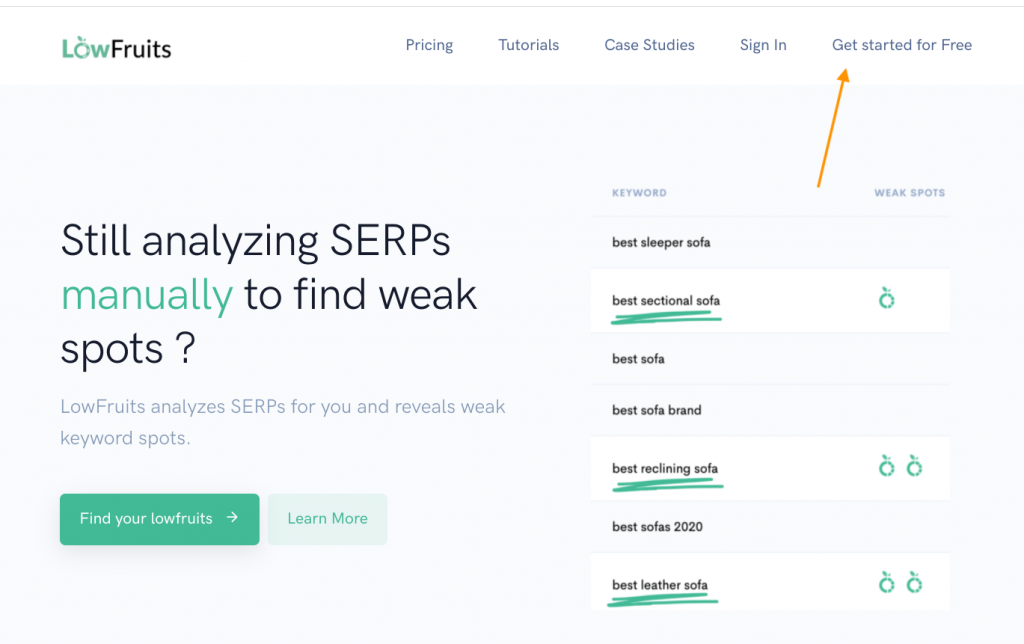This screenshot has height=644, width=1024.
Task: Click the arrow icon in Find your lowfruits button
Action: pyautogui.click(x=232, y=517)
